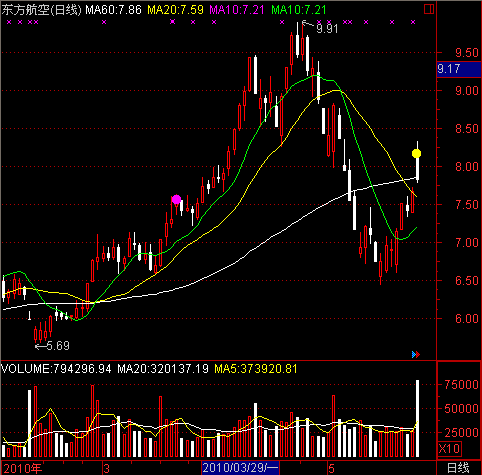Click the 50000 volume axis label

461,409
